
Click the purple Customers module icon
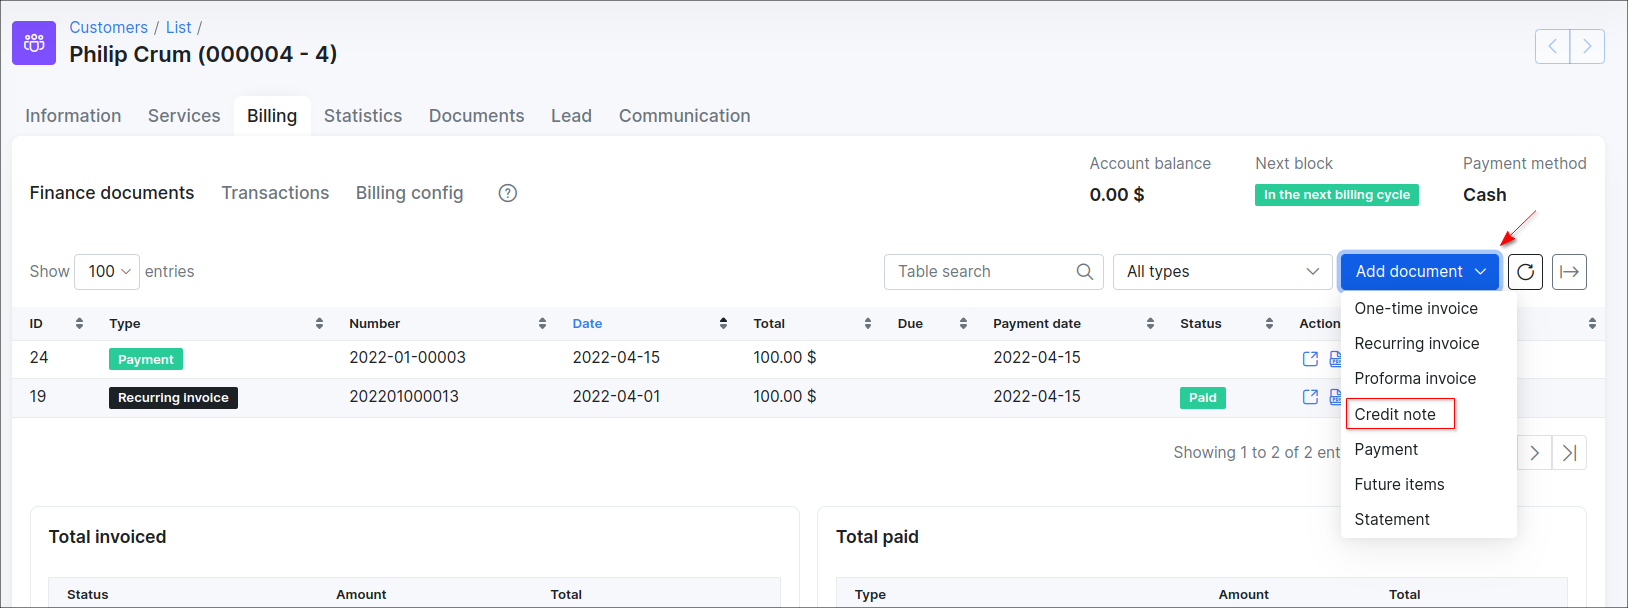(x=34, y=43)
